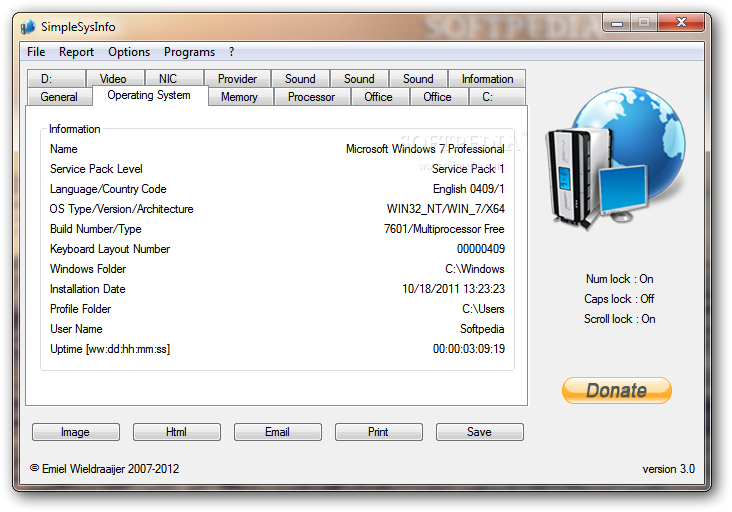Open the Options menu
This screenshot has width=732, height=512.
129,52
